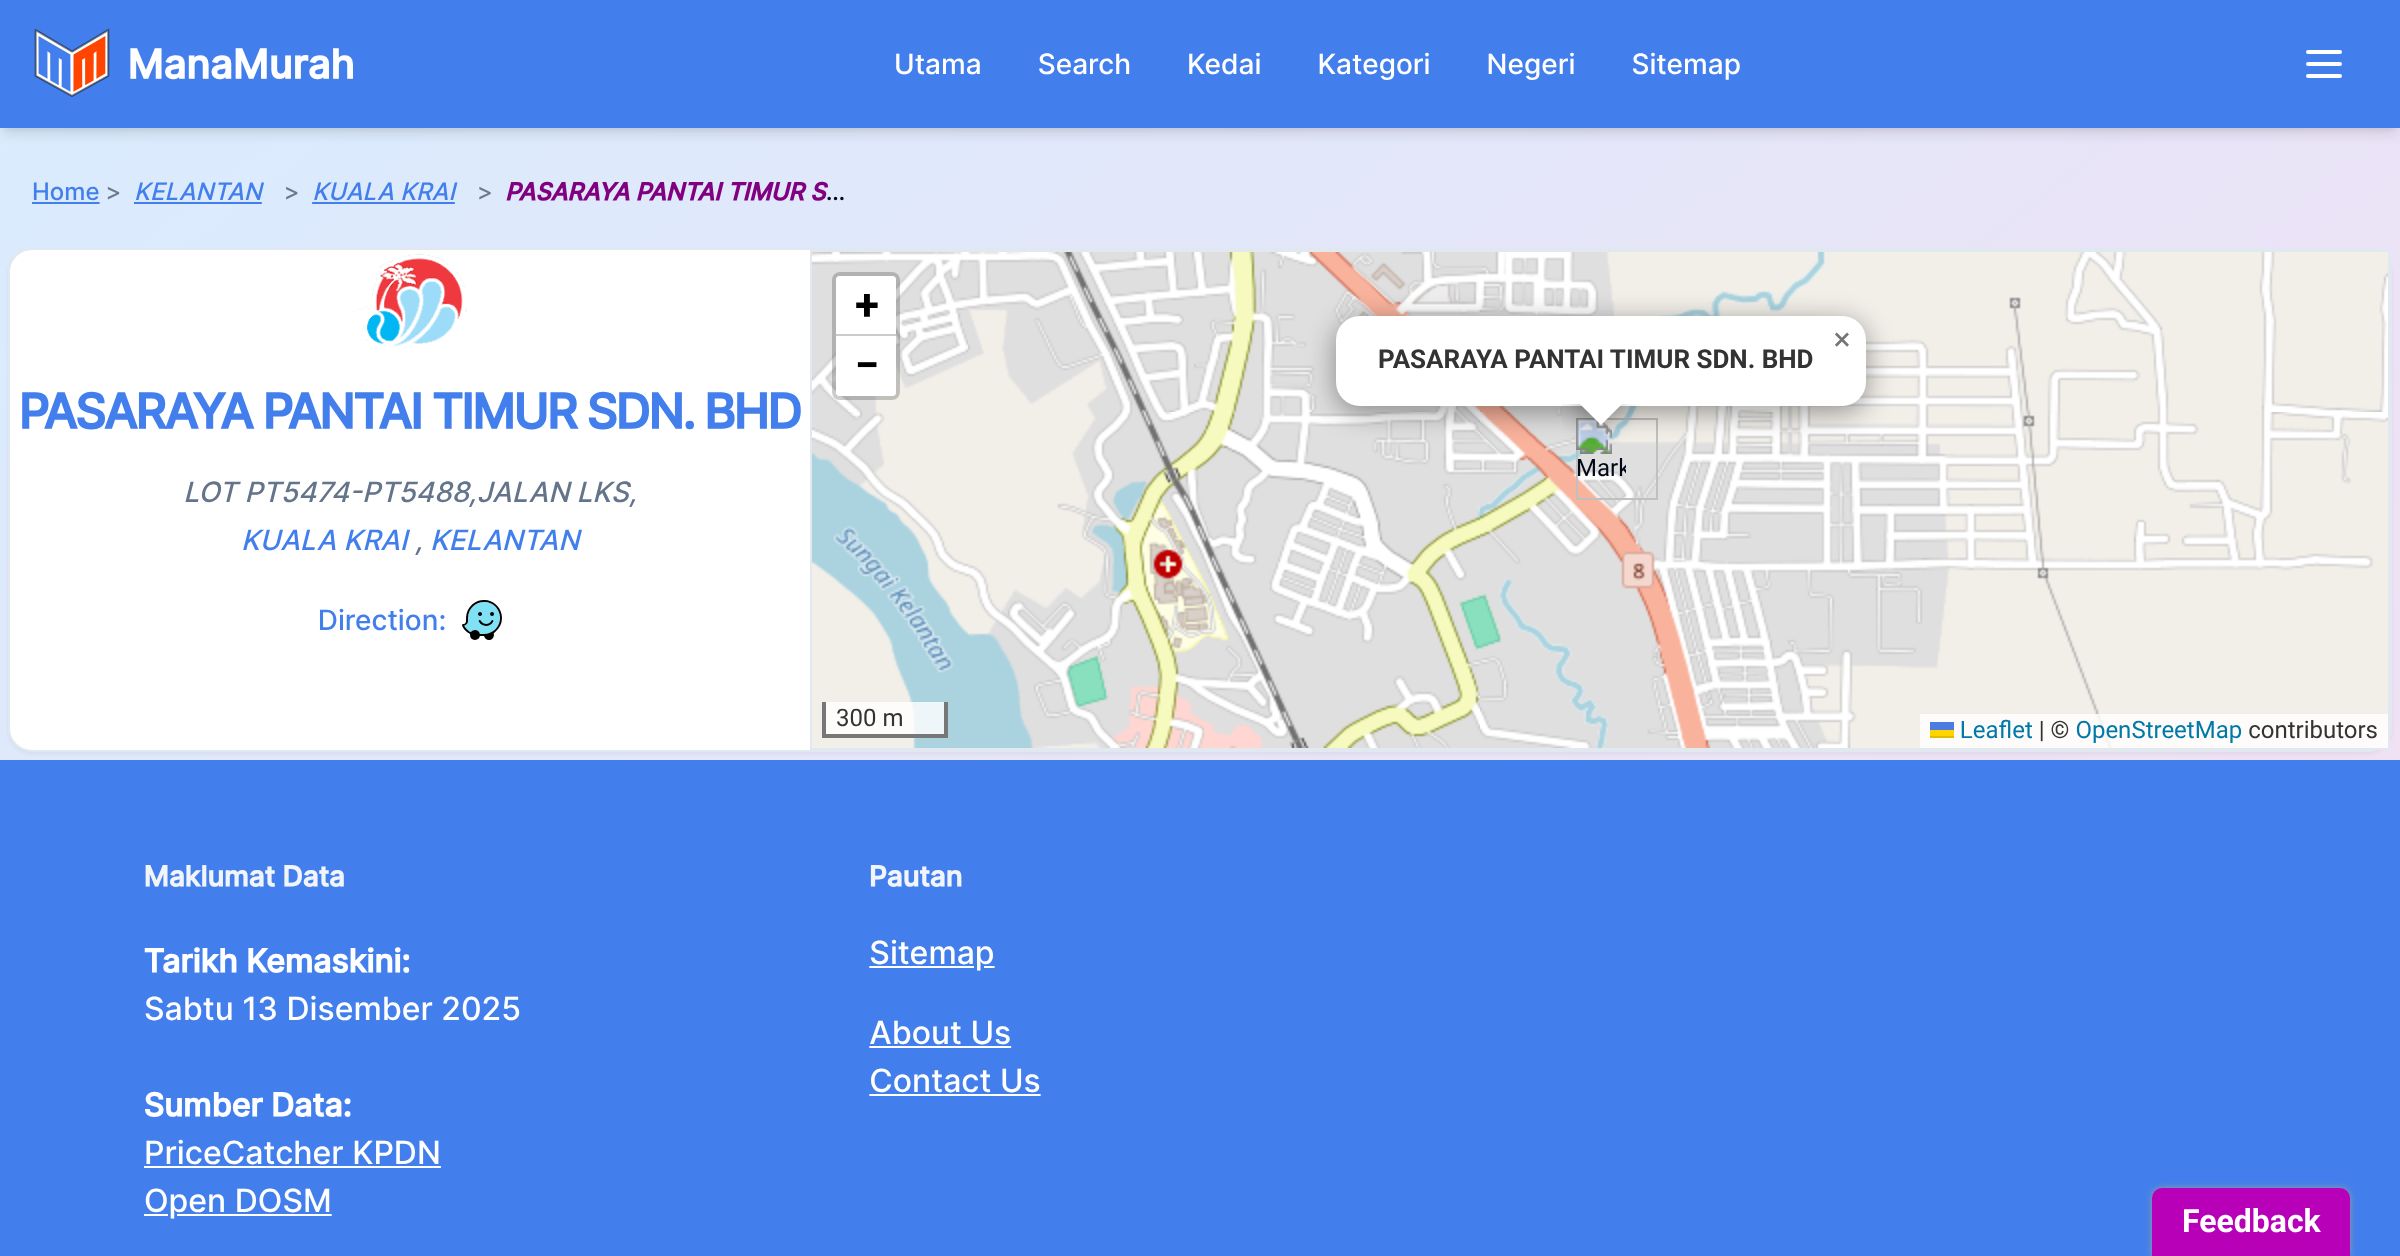Click the hospital marker on the map
The width and height of the screenshot is (2400, 1256).
point(1167,564)
